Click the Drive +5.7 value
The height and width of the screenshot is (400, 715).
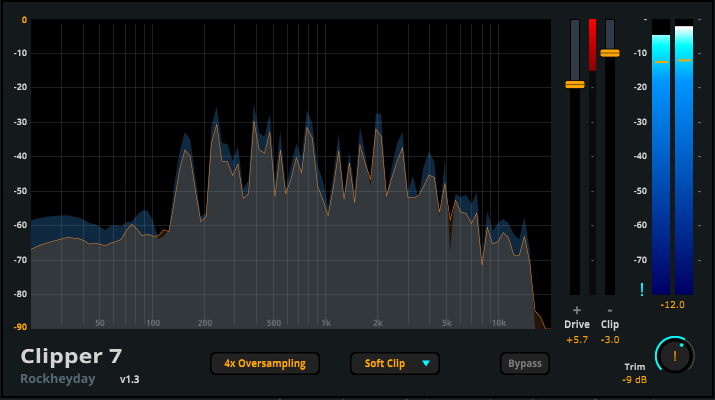577,340
